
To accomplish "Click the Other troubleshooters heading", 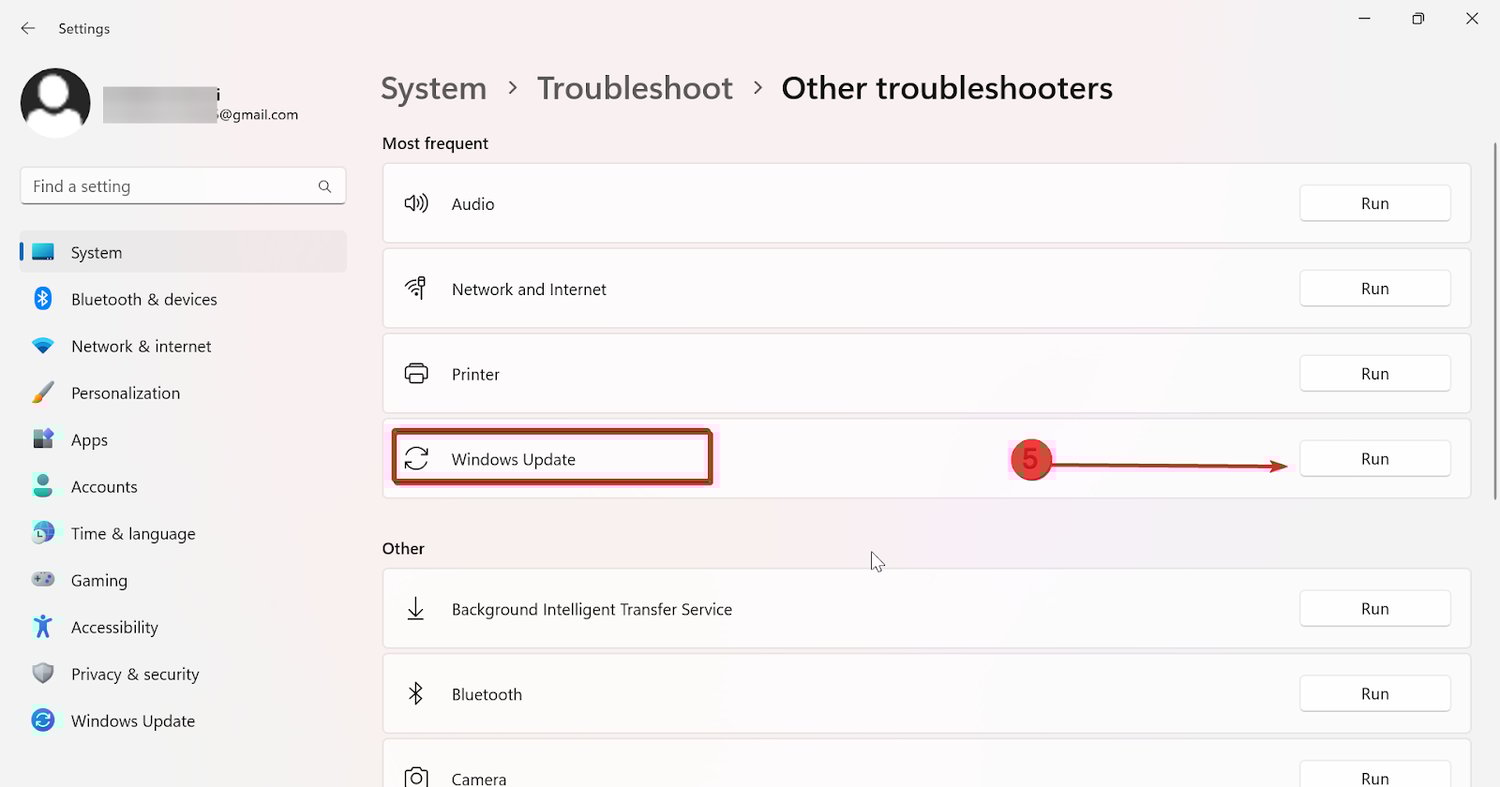I will pos(947,88).
